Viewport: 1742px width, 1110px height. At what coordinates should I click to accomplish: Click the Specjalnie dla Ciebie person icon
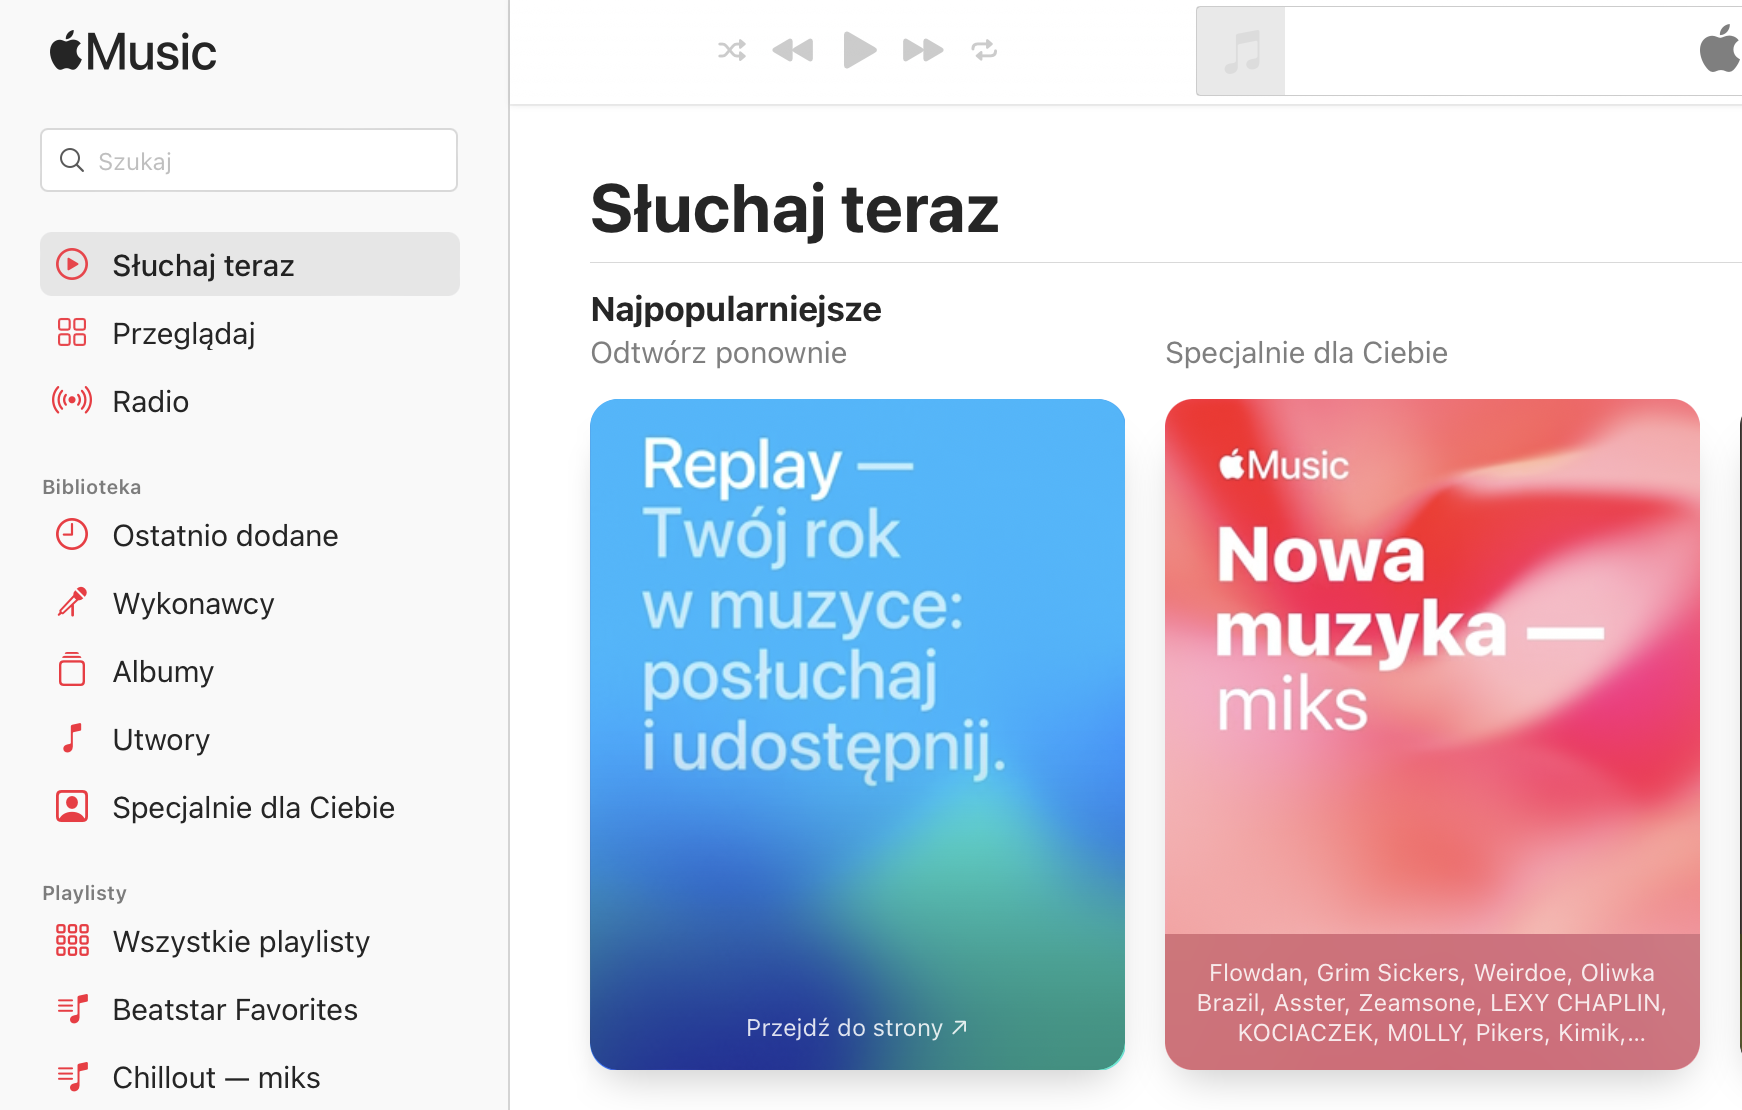pos(72,806)
